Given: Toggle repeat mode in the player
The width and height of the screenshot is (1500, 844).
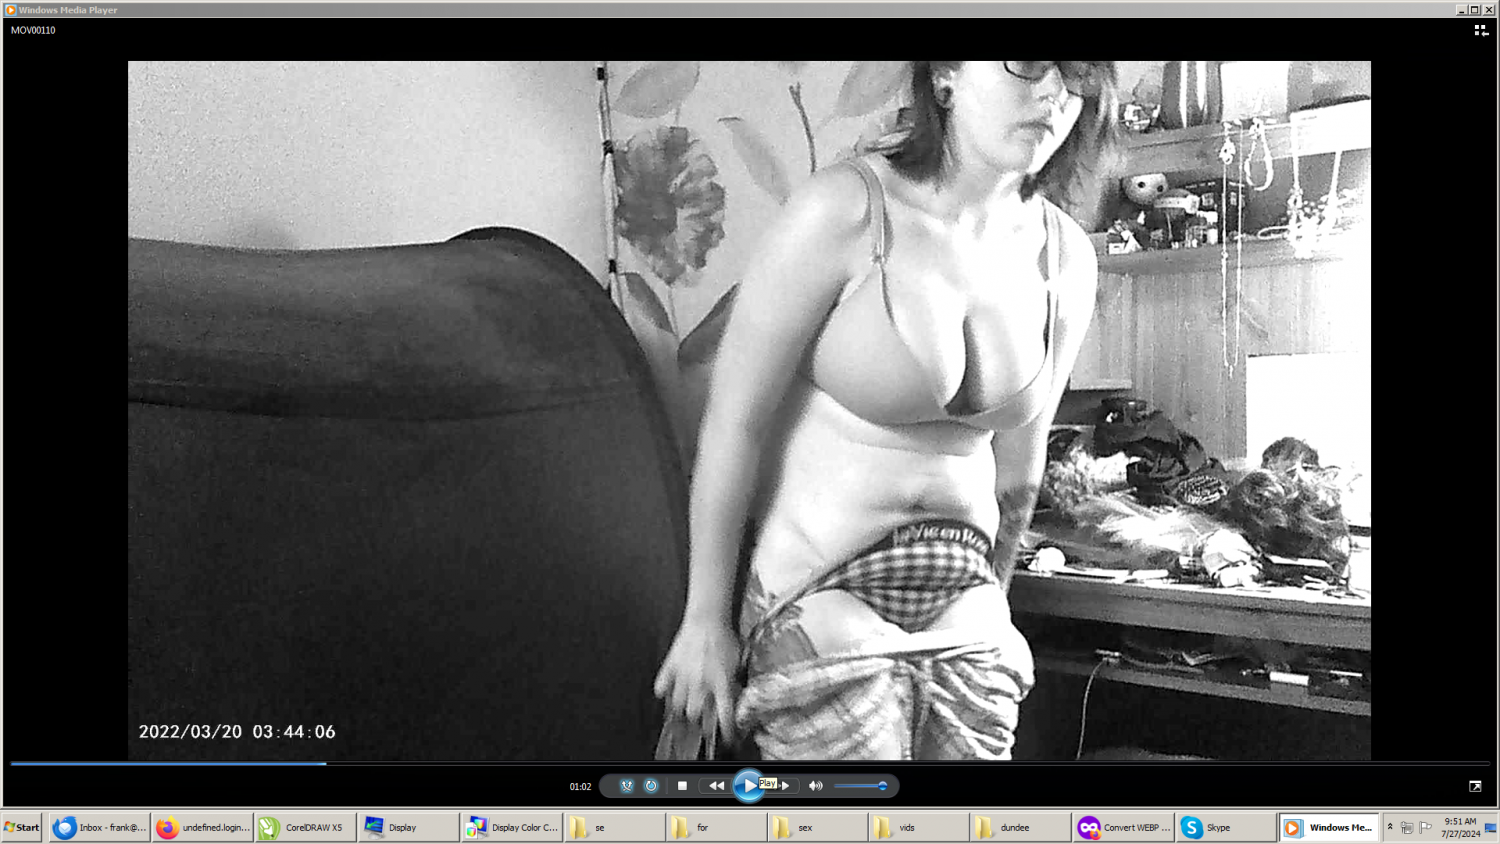Looking at the screenshot, I should [x=651, y=786].
